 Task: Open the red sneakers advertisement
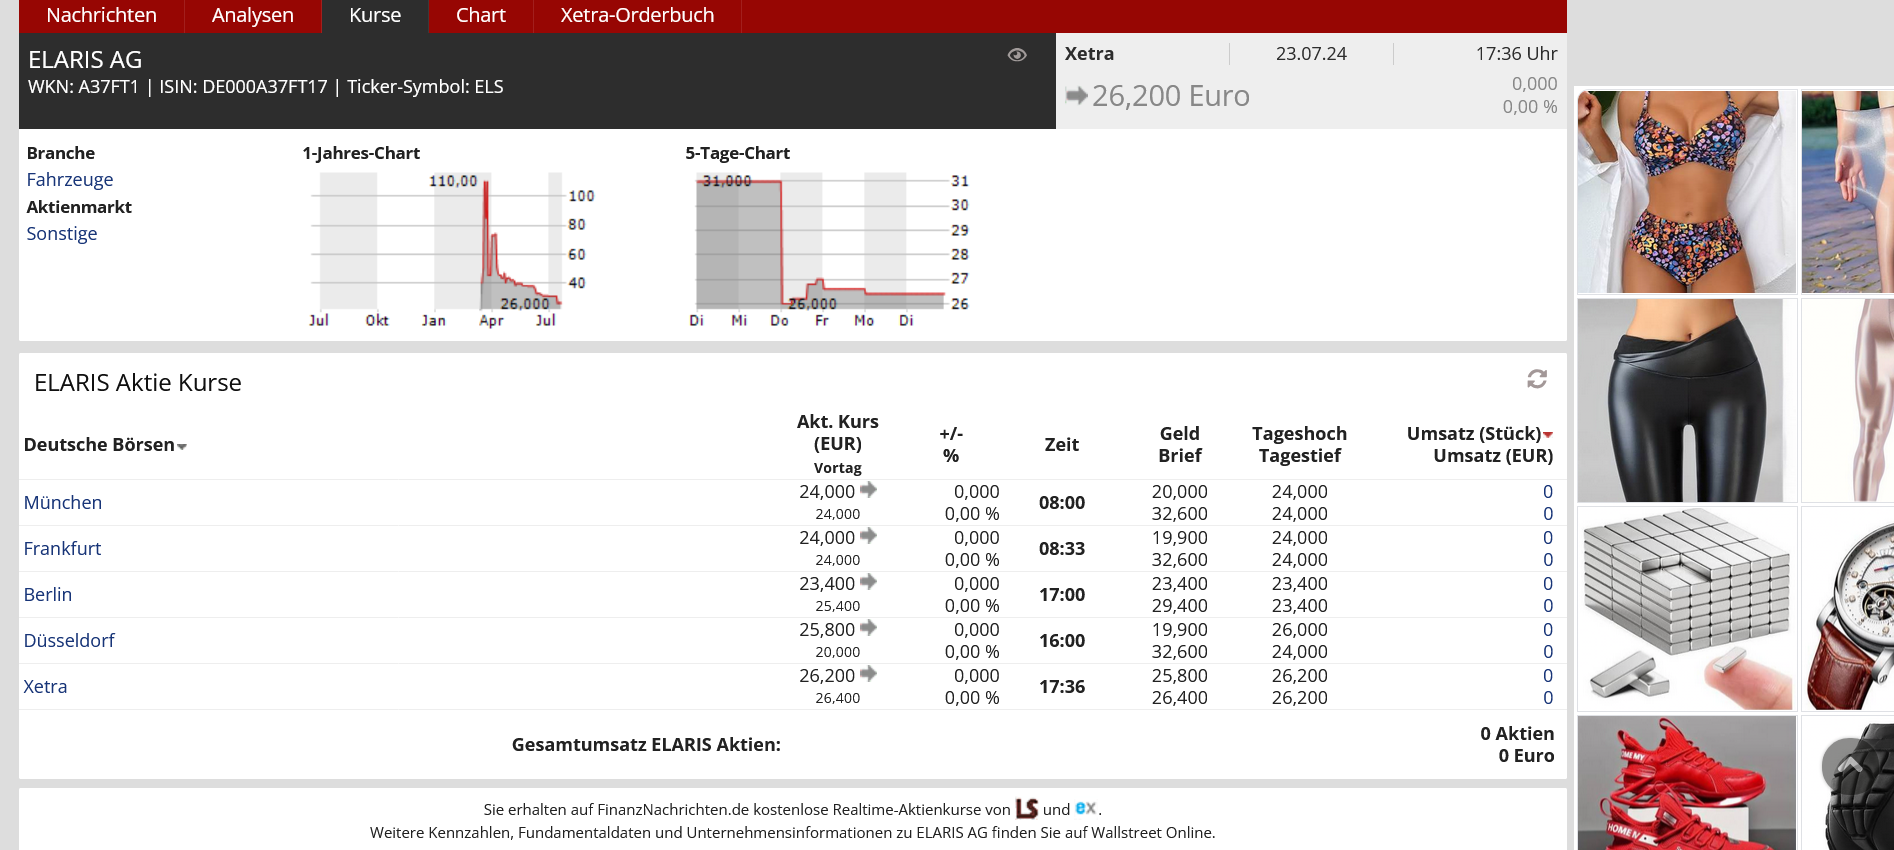tap(1686, 783)
